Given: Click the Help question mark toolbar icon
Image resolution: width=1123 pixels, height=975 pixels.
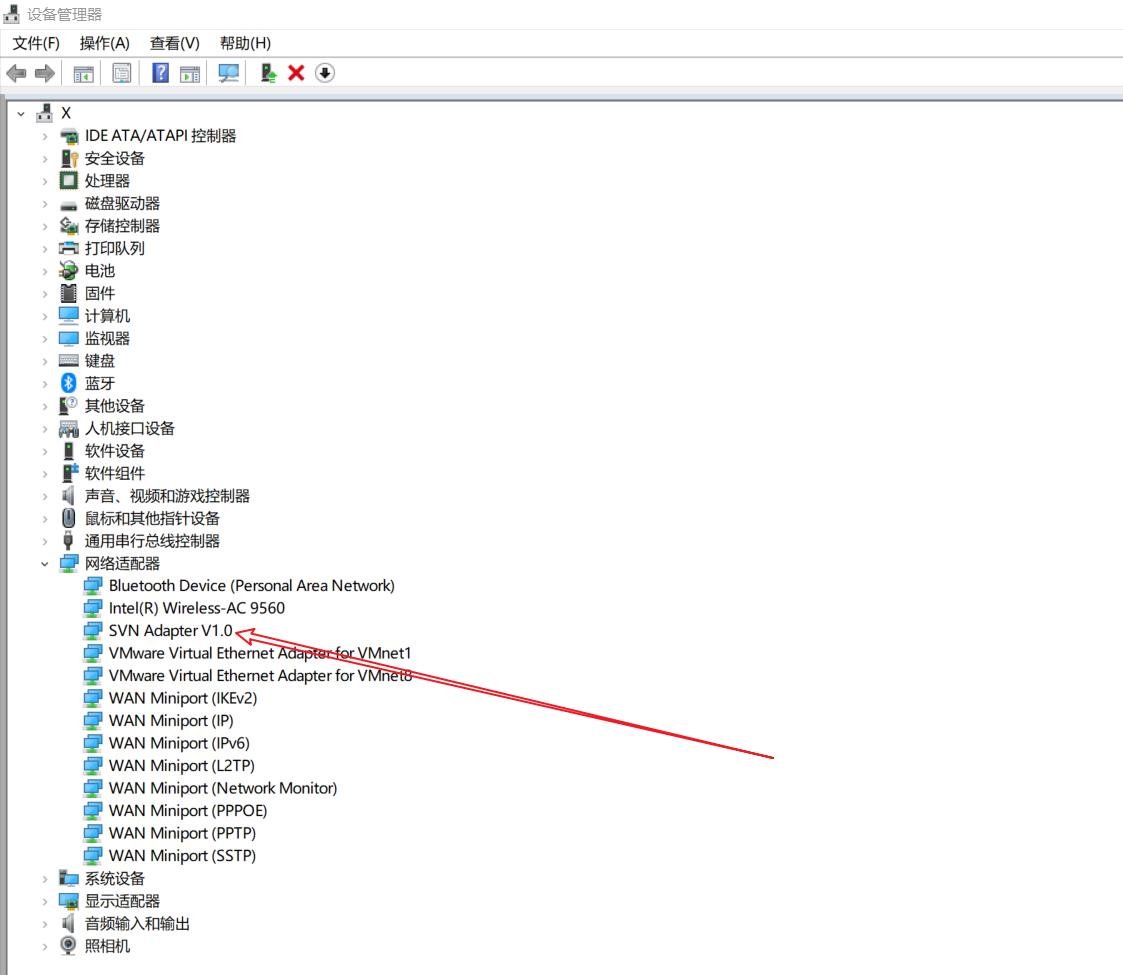Looking at the screenshot, I should tap(160, 73).
